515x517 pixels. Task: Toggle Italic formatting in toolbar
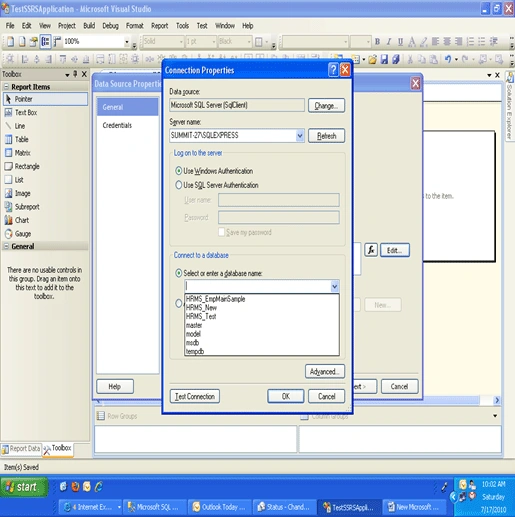pyautogui.click(x=389, y=42)
